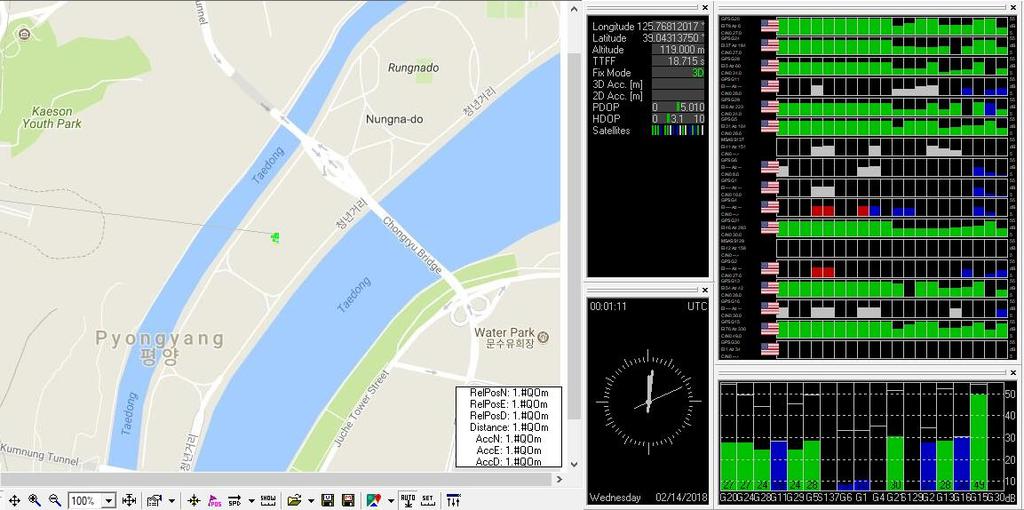Click the Altitude value 119.000 m
The height and width of the screenshot is (510, 1024).
point(679,50)
